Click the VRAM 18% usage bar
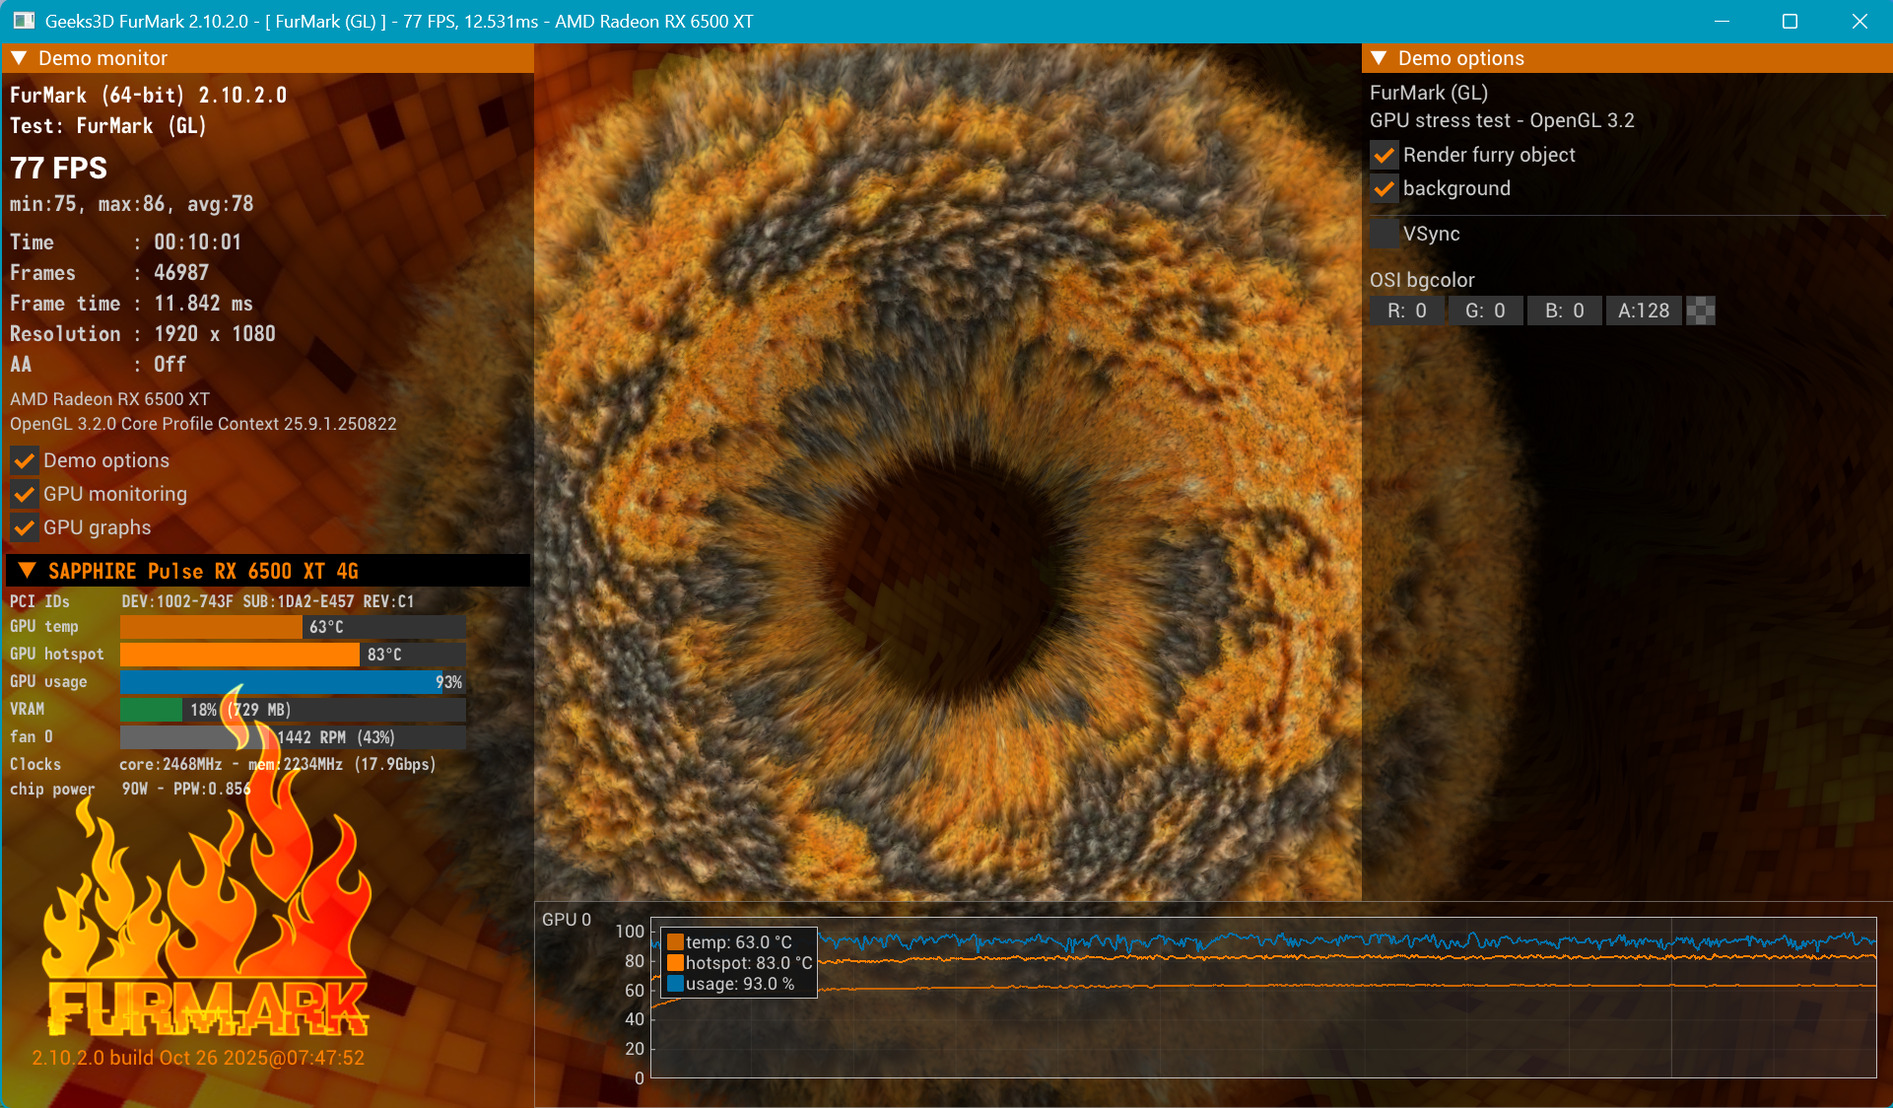 (x=293, y=709)
